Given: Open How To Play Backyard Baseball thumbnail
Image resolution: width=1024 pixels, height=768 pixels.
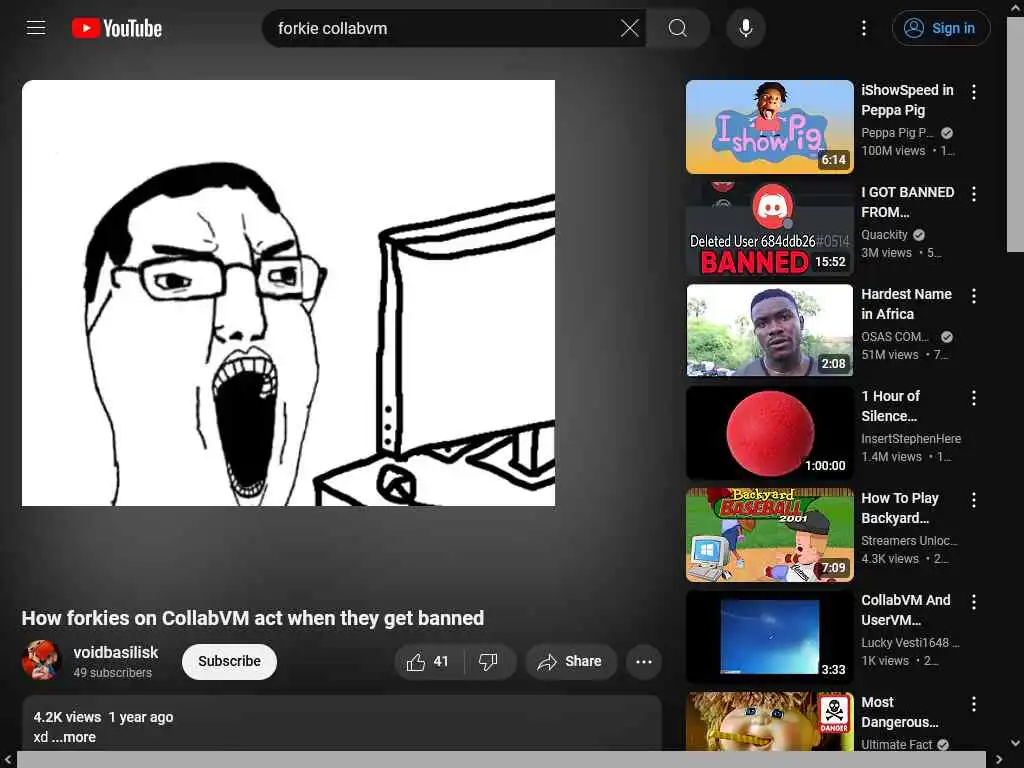Looking at the screenshot, I should click(769, 535).
